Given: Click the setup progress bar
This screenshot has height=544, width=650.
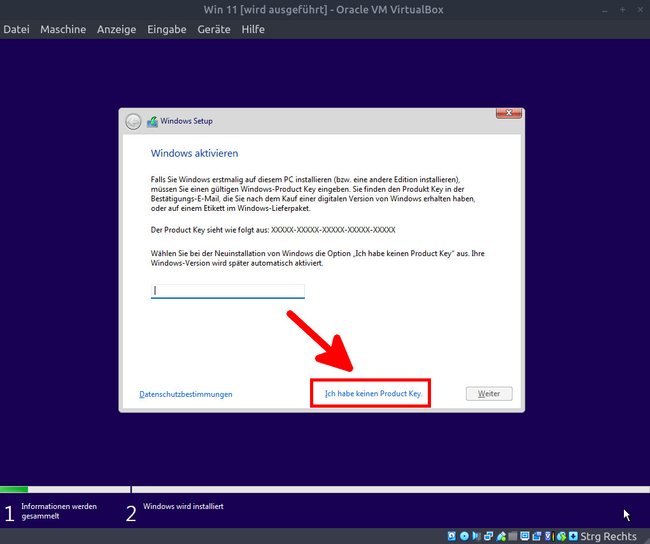Looking at the screenshot, I should [x=325, y=490].
